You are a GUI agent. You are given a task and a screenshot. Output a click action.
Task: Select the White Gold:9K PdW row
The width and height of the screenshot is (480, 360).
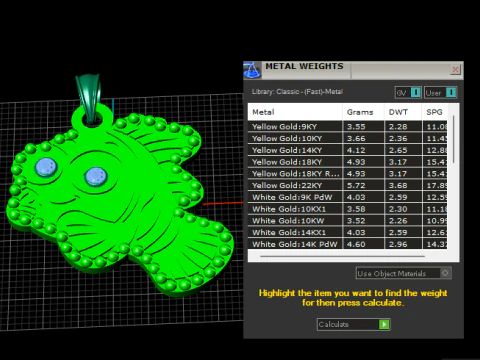point(347,197)
